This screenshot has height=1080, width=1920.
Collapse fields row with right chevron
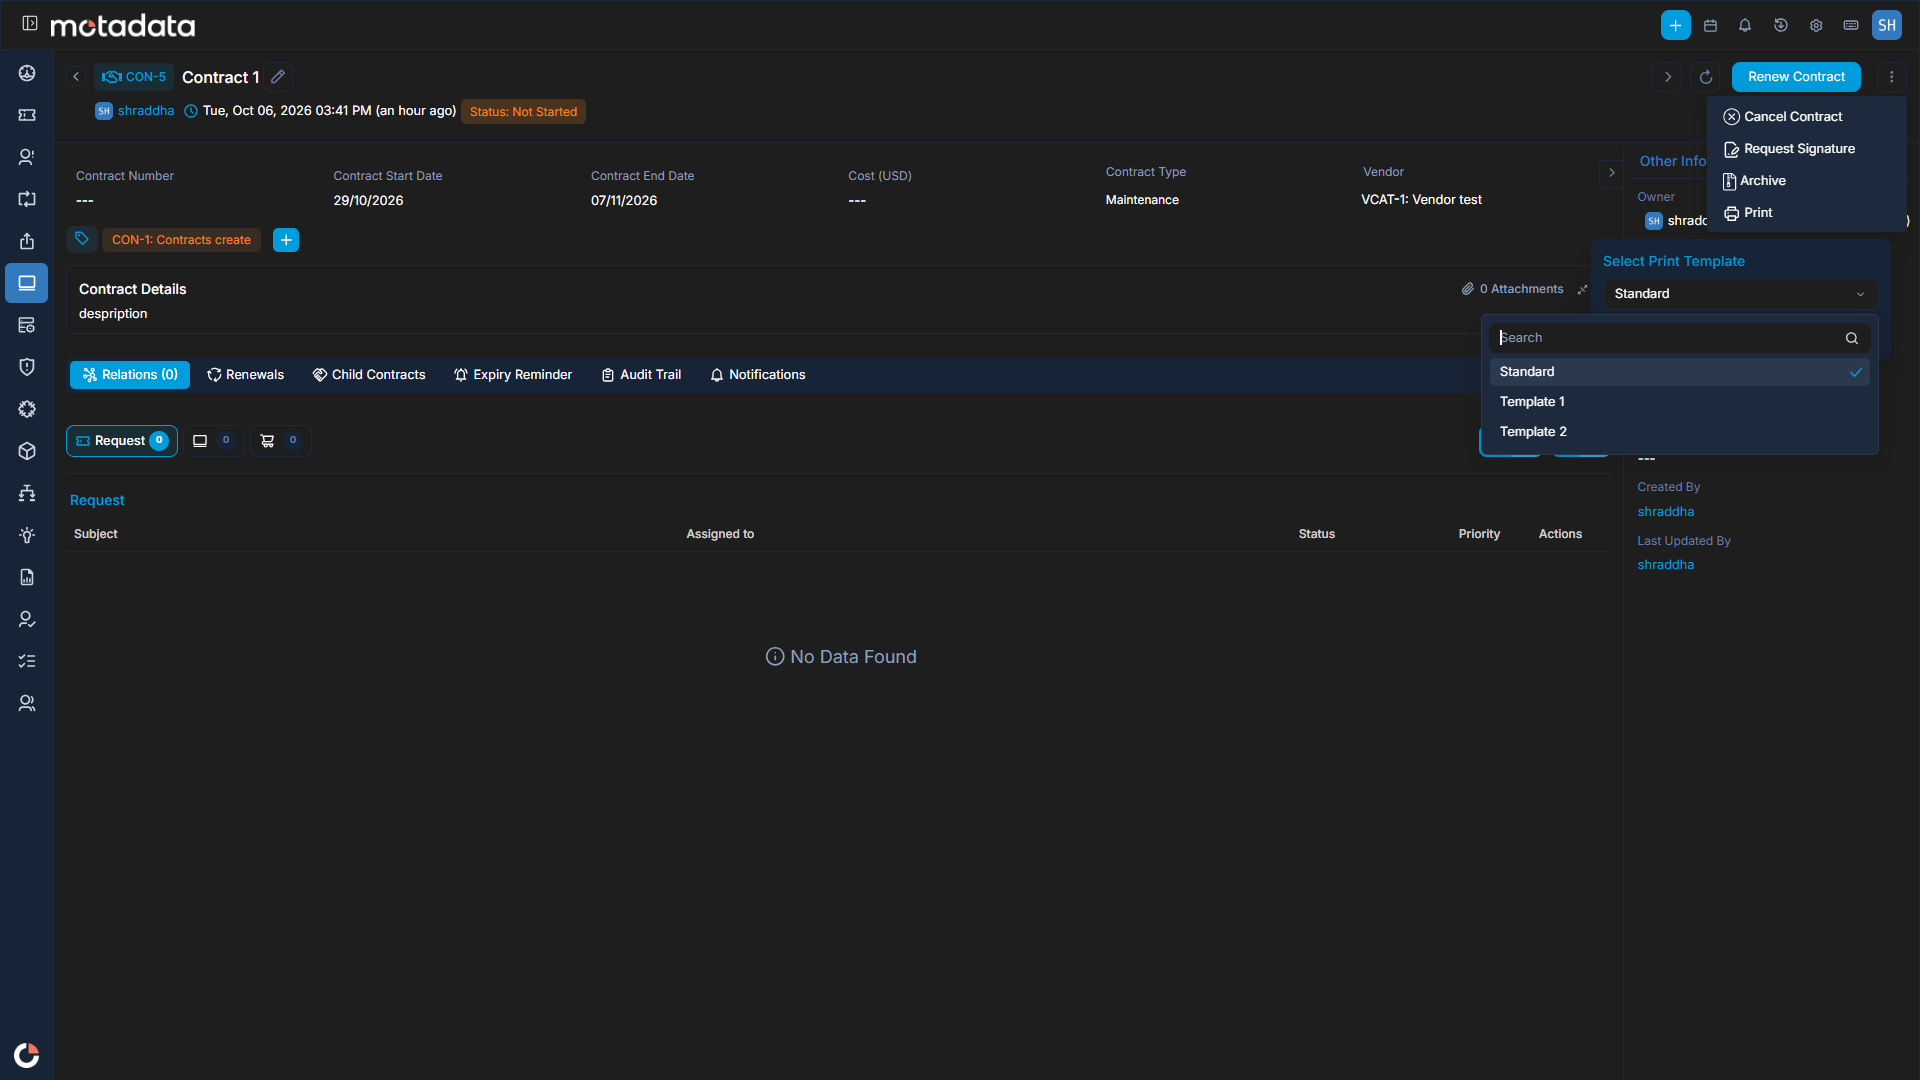[x=1611, y=173]
